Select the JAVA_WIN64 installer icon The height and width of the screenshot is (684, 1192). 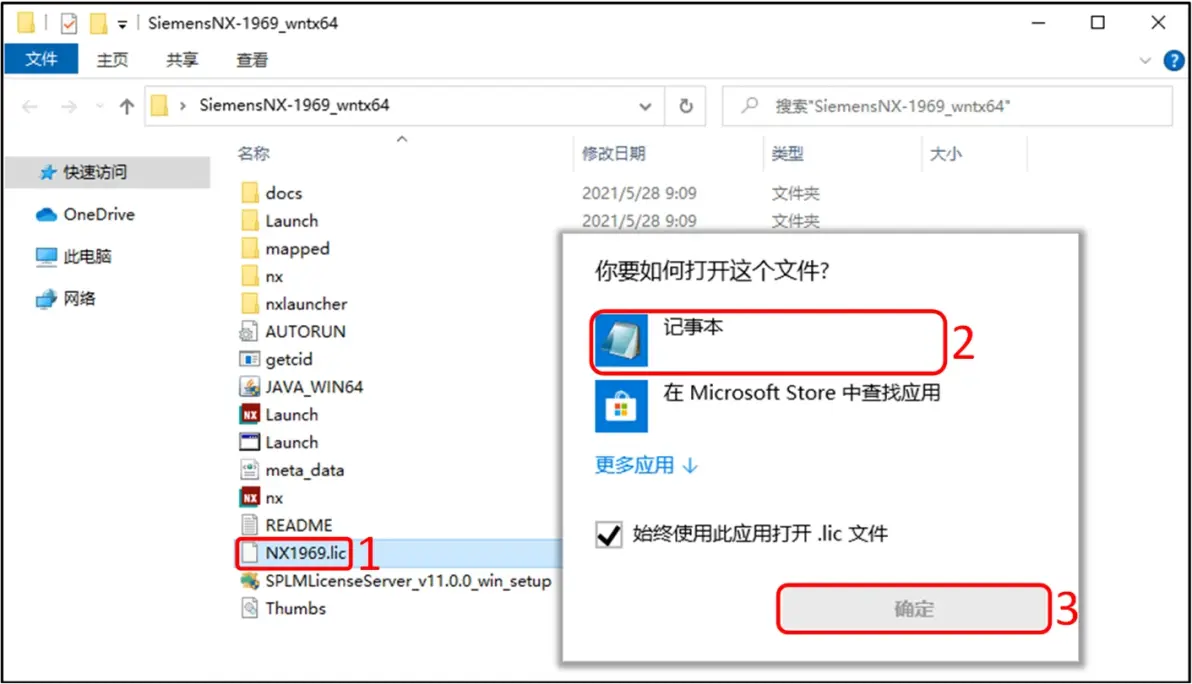pyautogui.click(x=249, y=387)
